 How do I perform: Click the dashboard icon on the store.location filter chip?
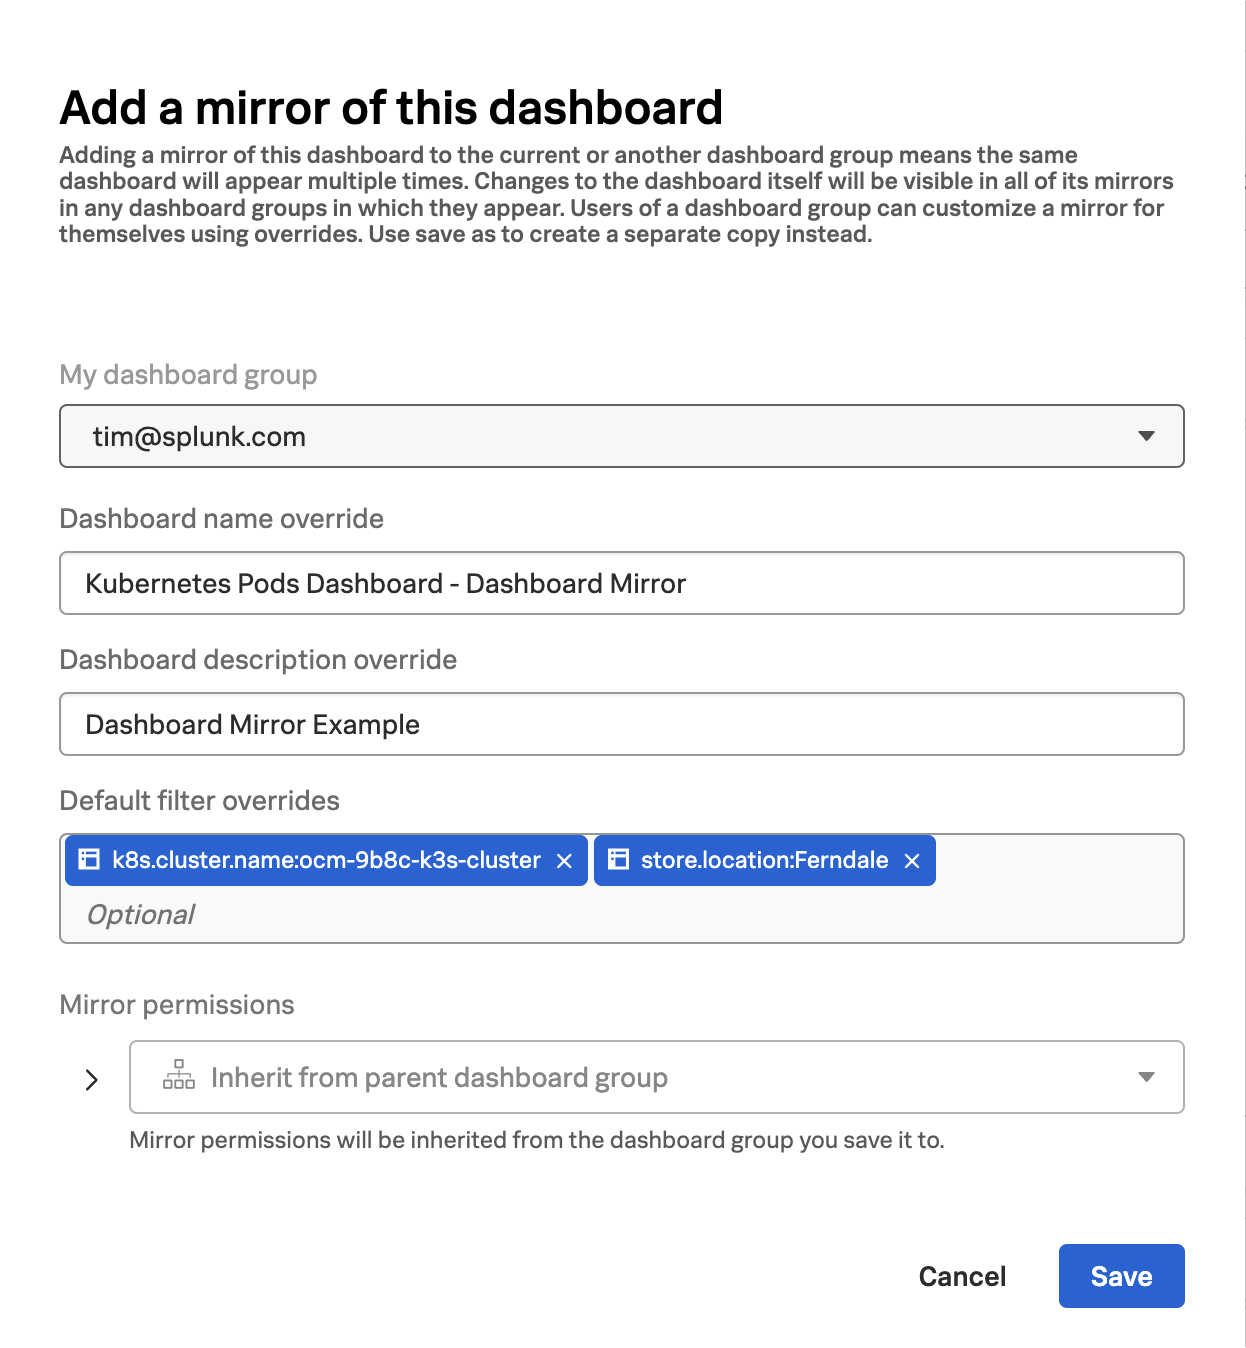618,860
